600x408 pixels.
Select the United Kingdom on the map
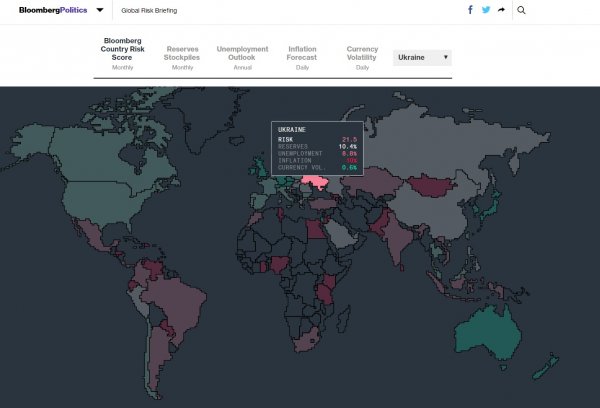click(262, 167)
